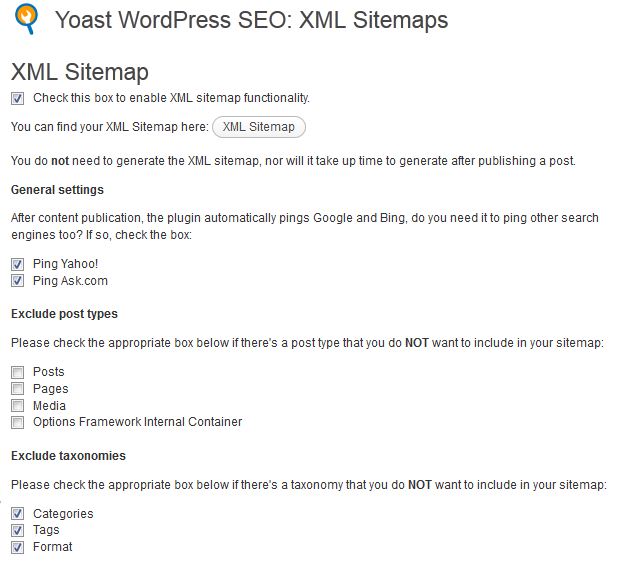The image size is (617, 574).
Task: Check the Pages exclusion checkbox
Action: [17, 389]
